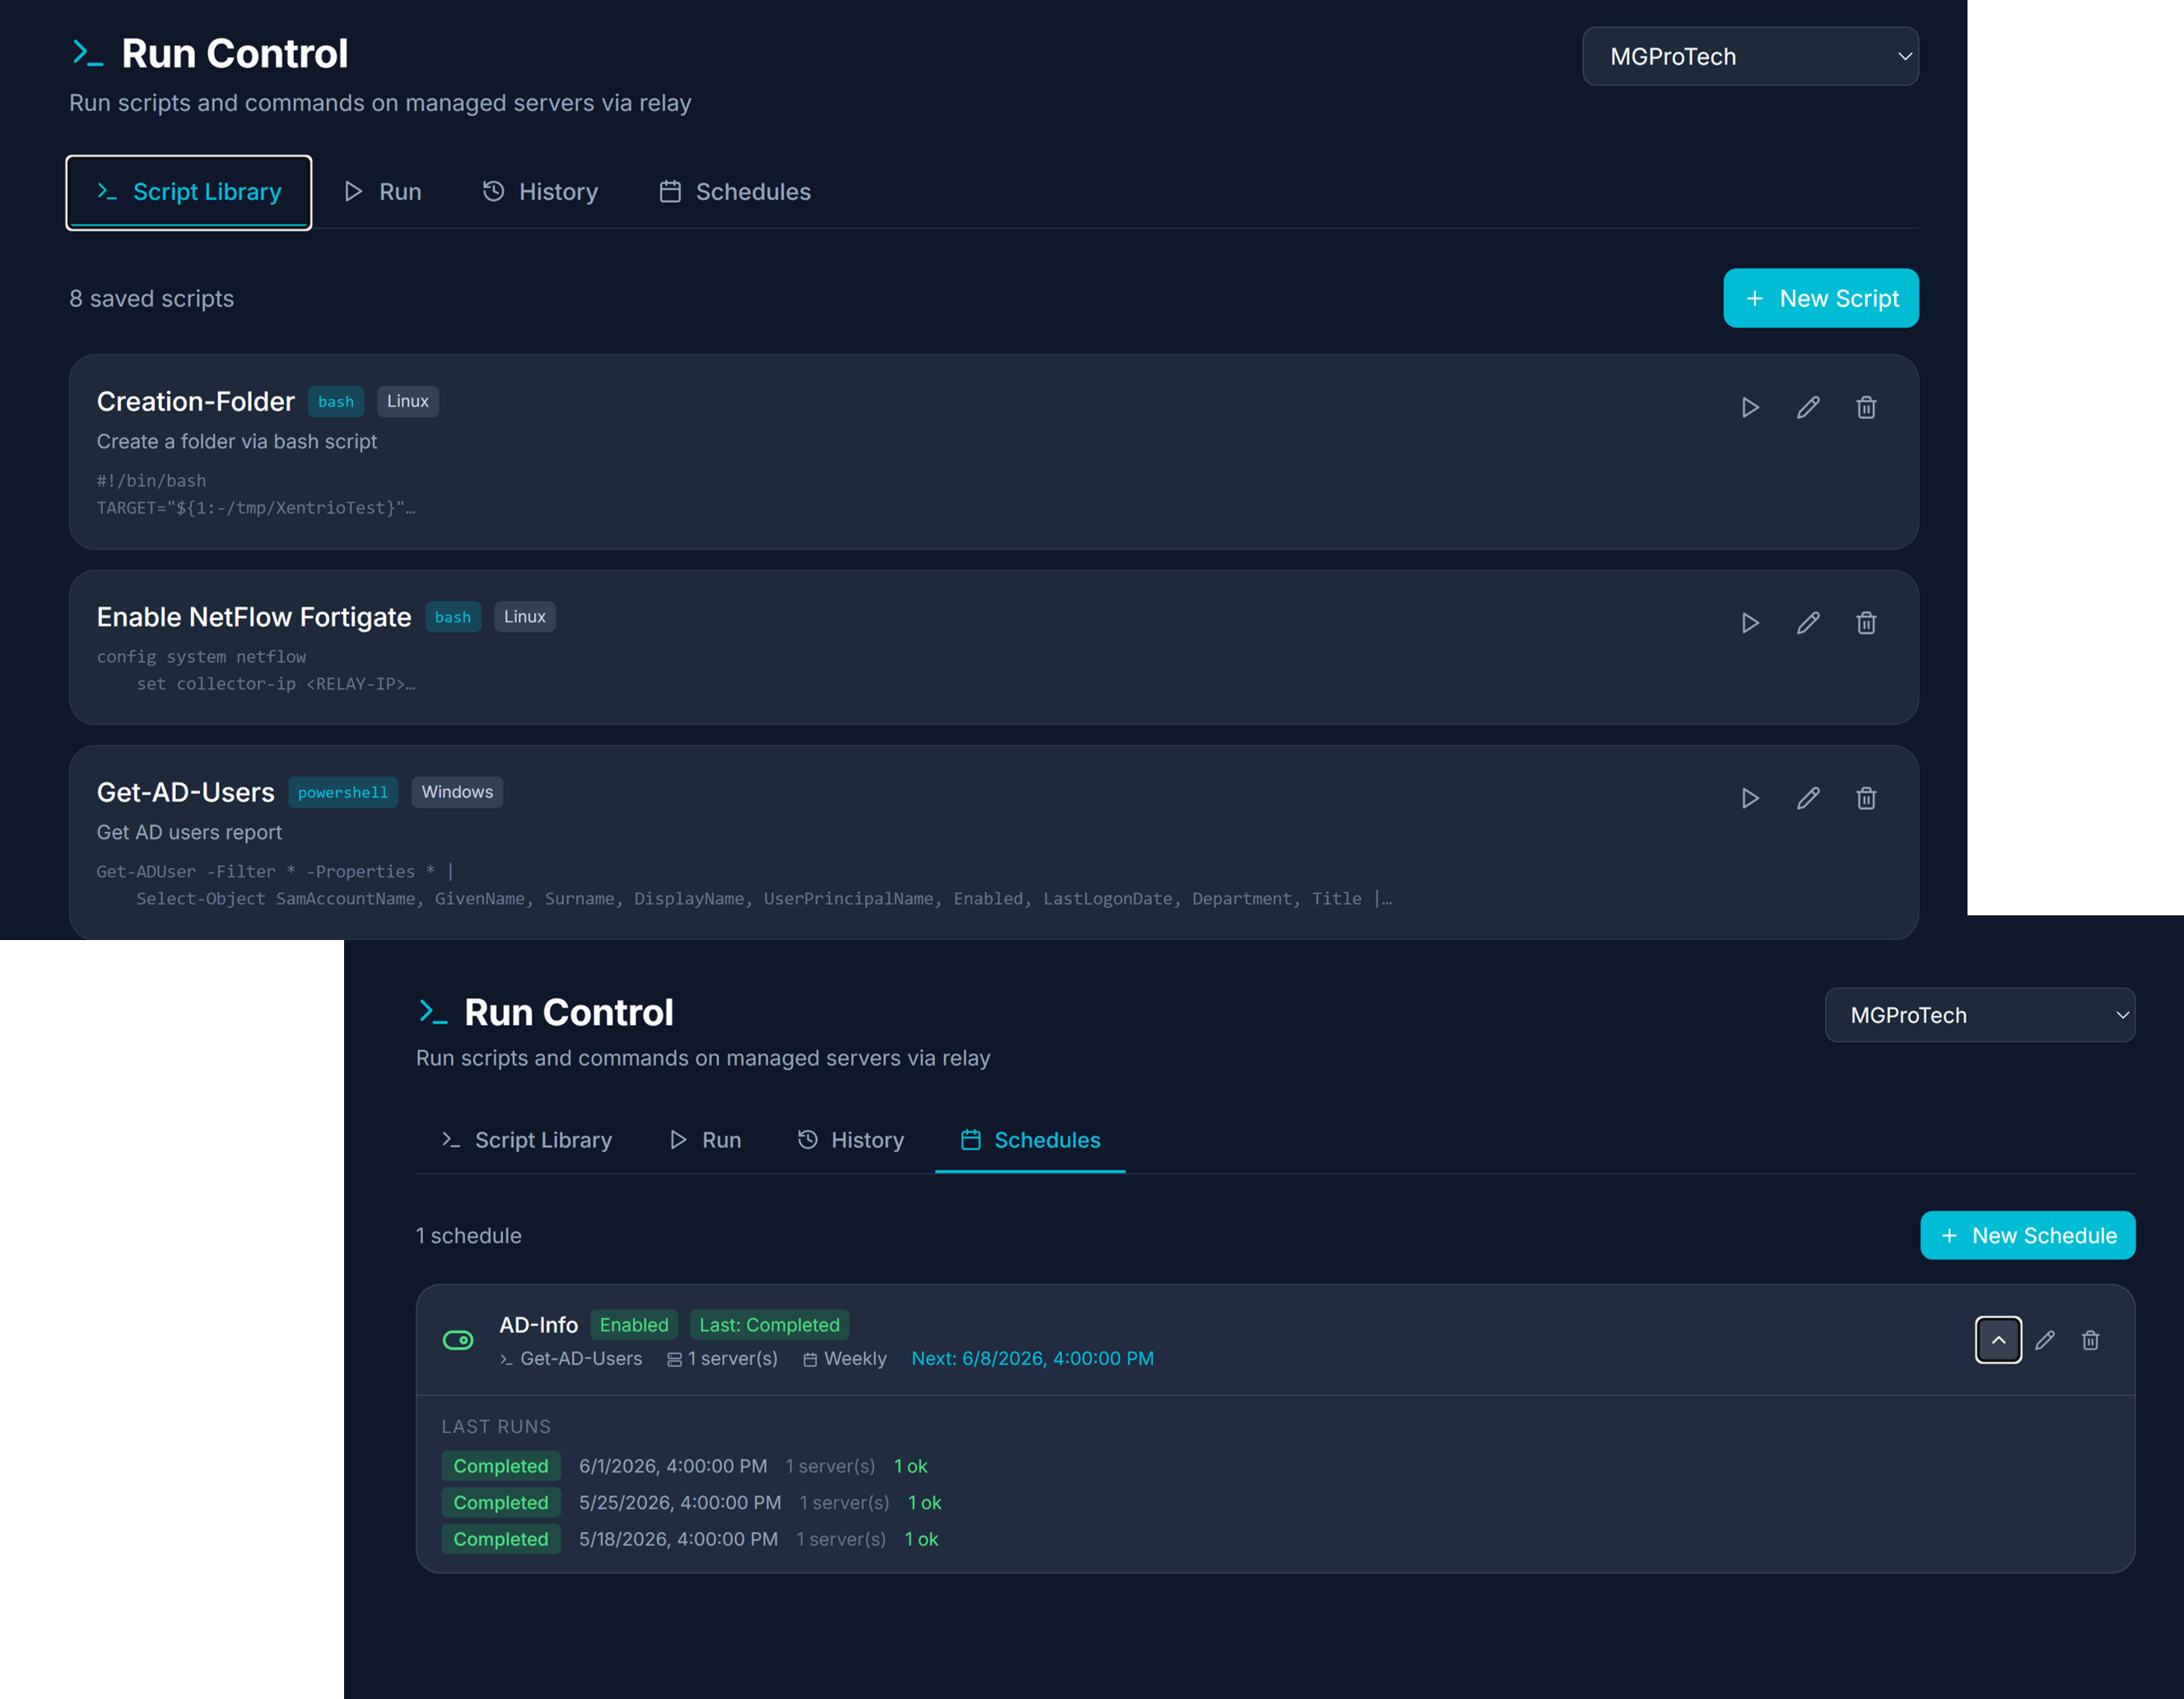Click the bash tag on Enable NetFlow Fortigate
The image size is (2184, 1699).
click(453, 617)
